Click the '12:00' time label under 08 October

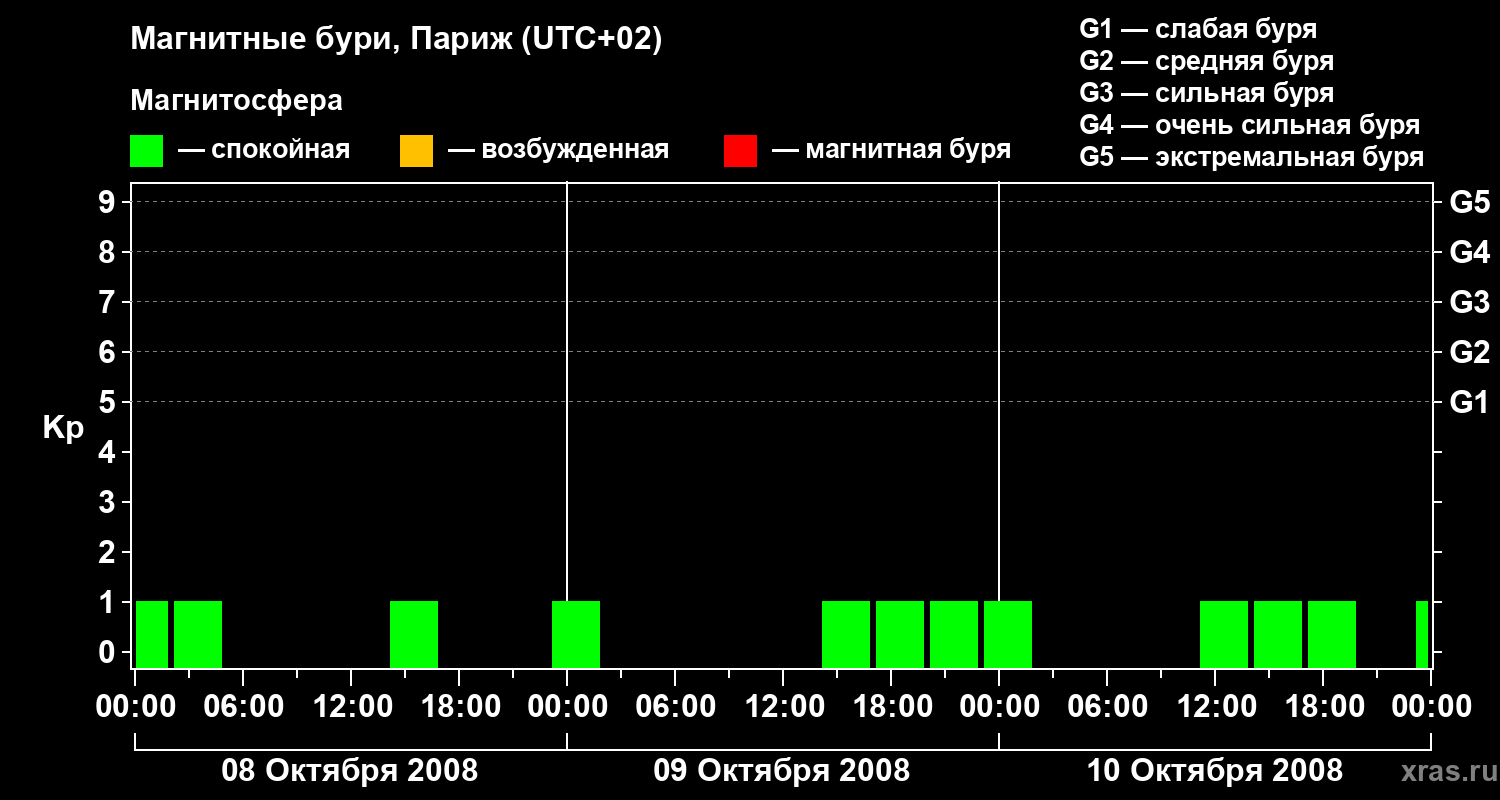pyautogui.click(x=351, y=707)
